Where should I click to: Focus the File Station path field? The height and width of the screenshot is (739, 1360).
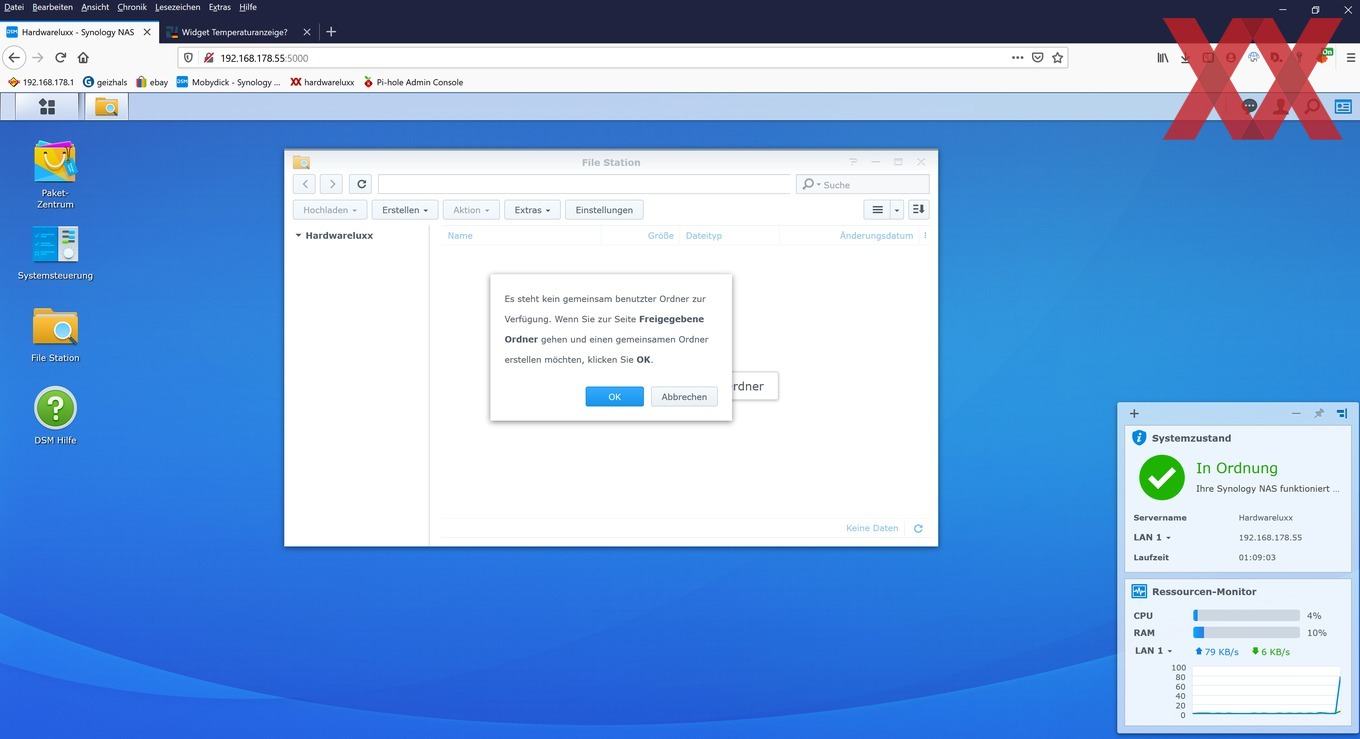pyautogui.click(x=584, y=184)
